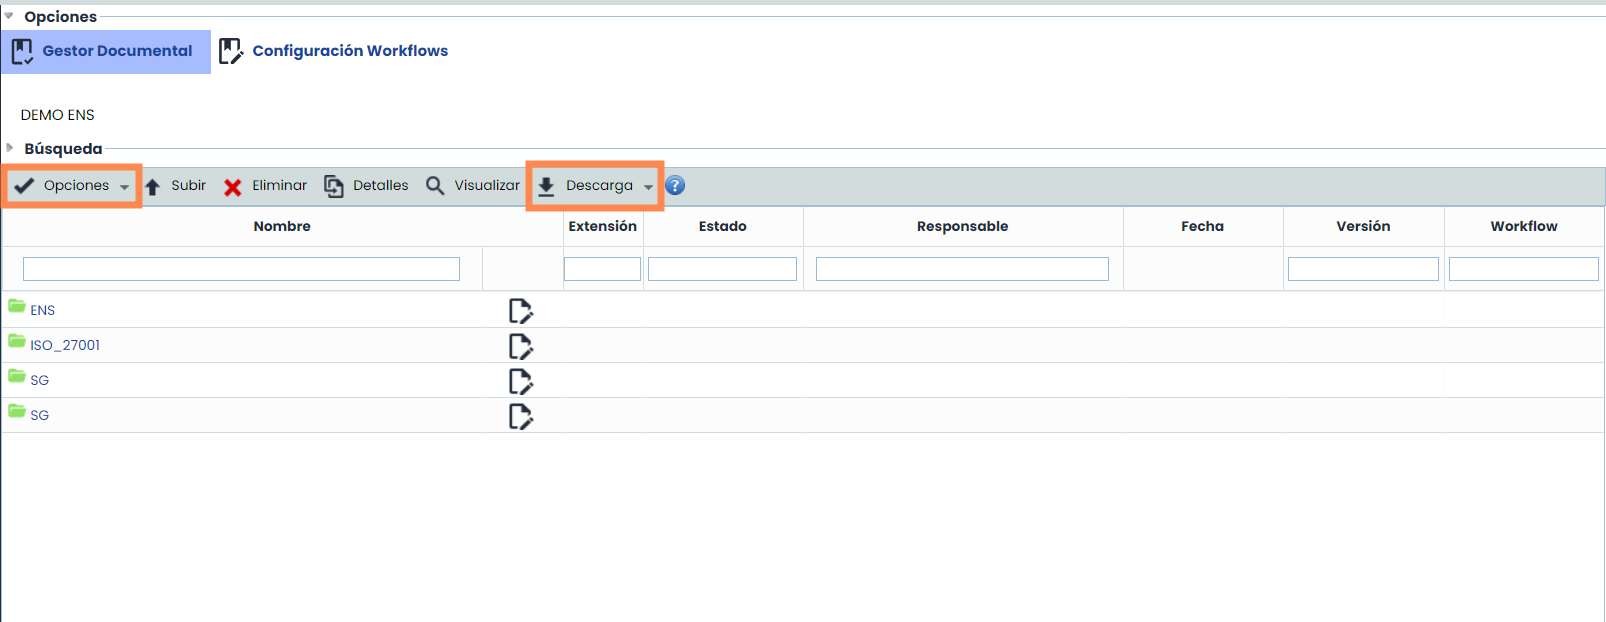Click the Versión column header
This screenshot has height=622, width=1606.
[1363, 226]
